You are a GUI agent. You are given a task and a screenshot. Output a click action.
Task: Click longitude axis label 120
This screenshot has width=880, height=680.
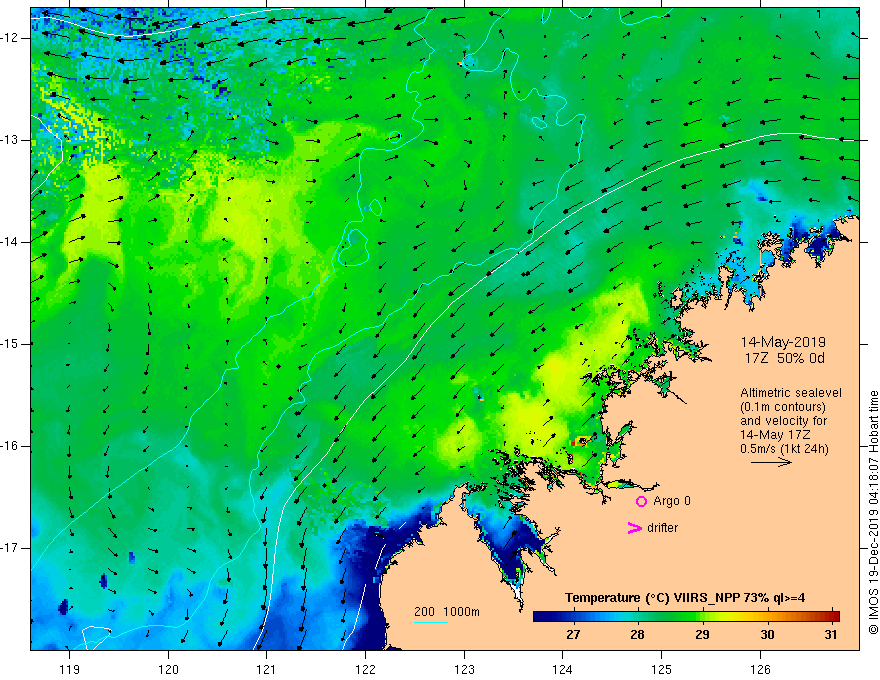tap(168, 669)
